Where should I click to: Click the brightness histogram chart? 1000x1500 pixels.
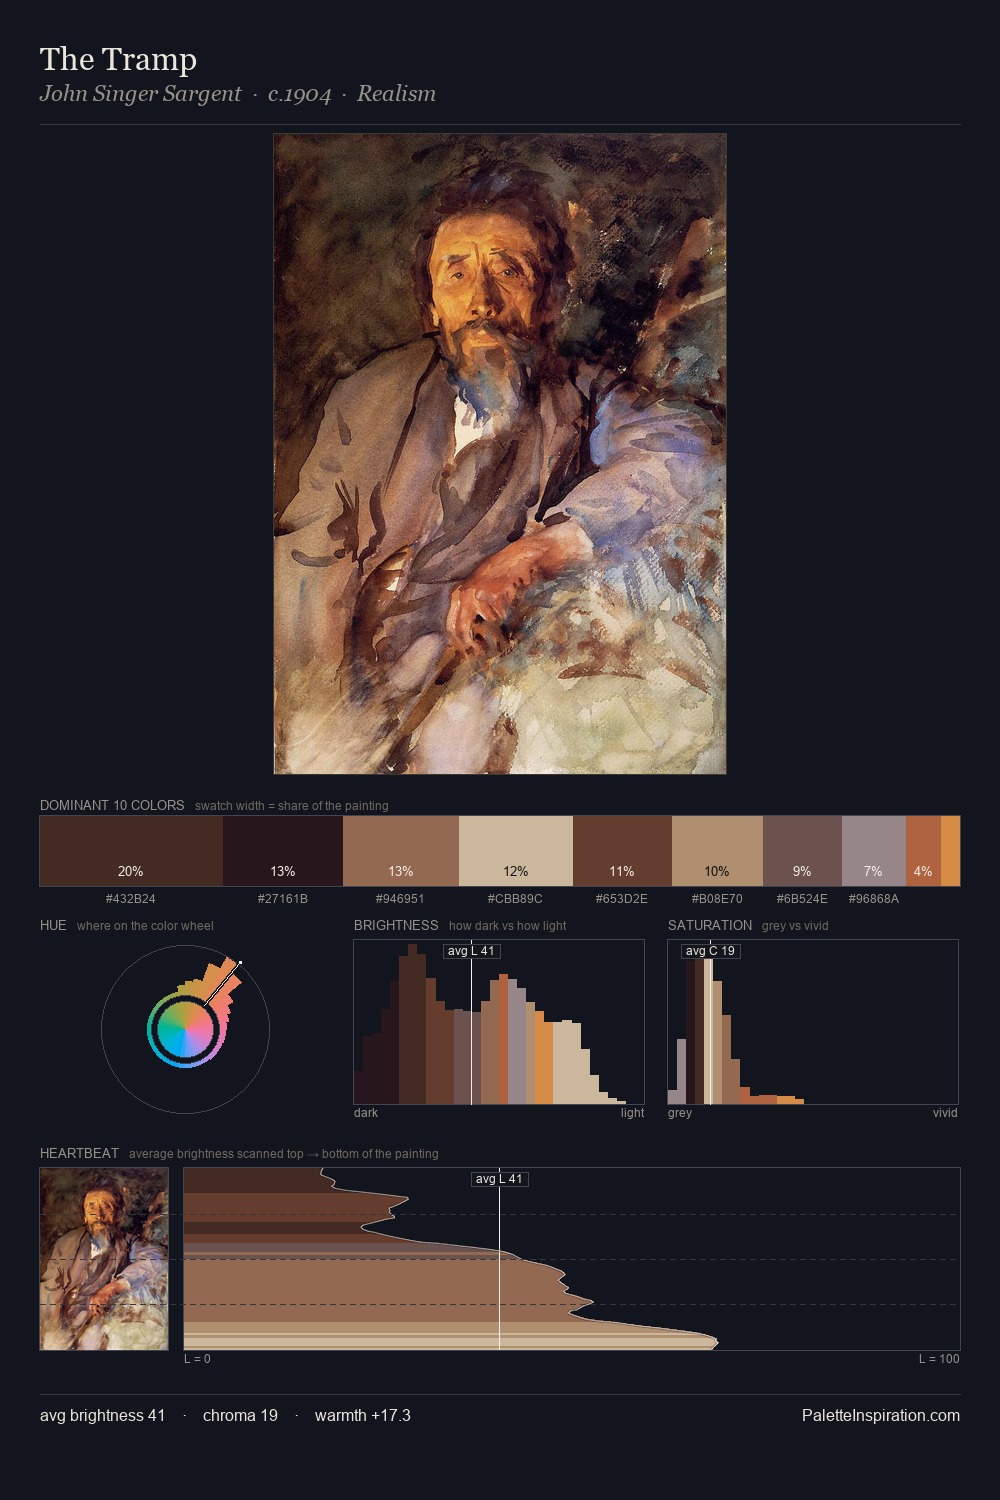499,1022
